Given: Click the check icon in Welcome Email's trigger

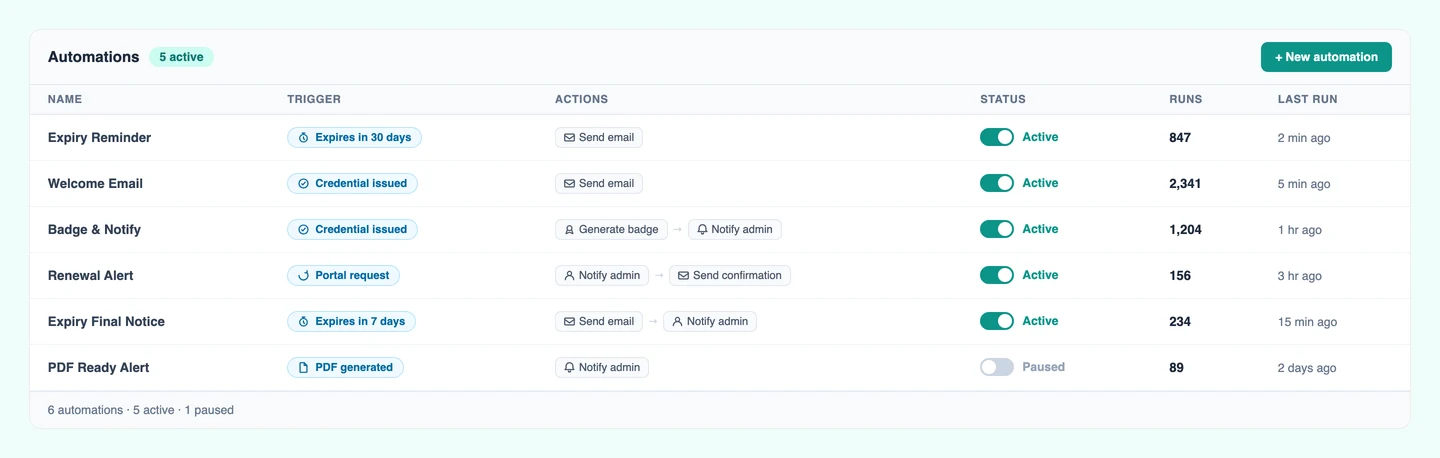Looking at the screenshot, I should pos(303,184).
